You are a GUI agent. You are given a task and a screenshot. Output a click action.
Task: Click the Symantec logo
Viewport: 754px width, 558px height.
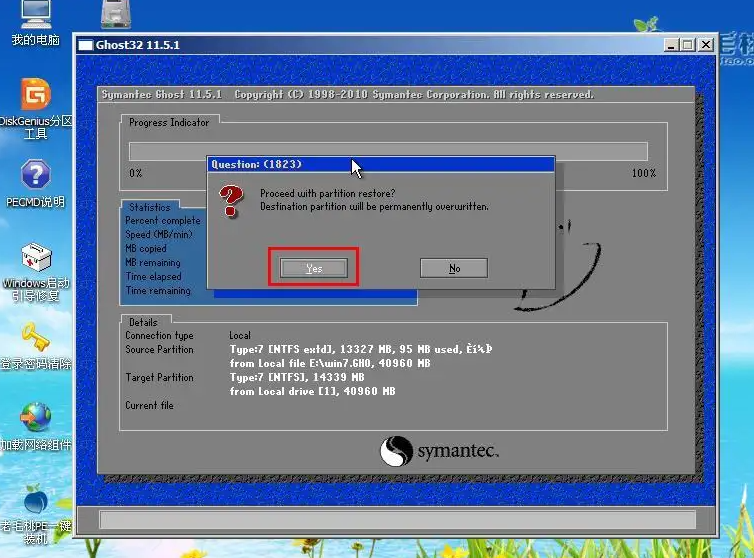tap(440, 451)
